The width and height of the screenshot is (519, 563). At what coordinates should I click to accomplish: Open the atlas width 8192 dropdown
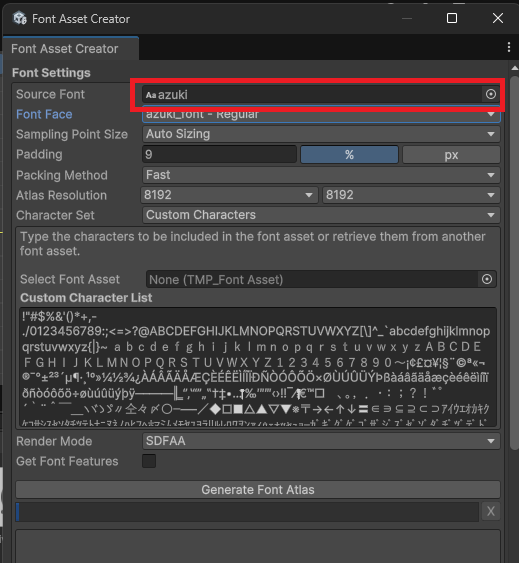(x=229, y=195)
